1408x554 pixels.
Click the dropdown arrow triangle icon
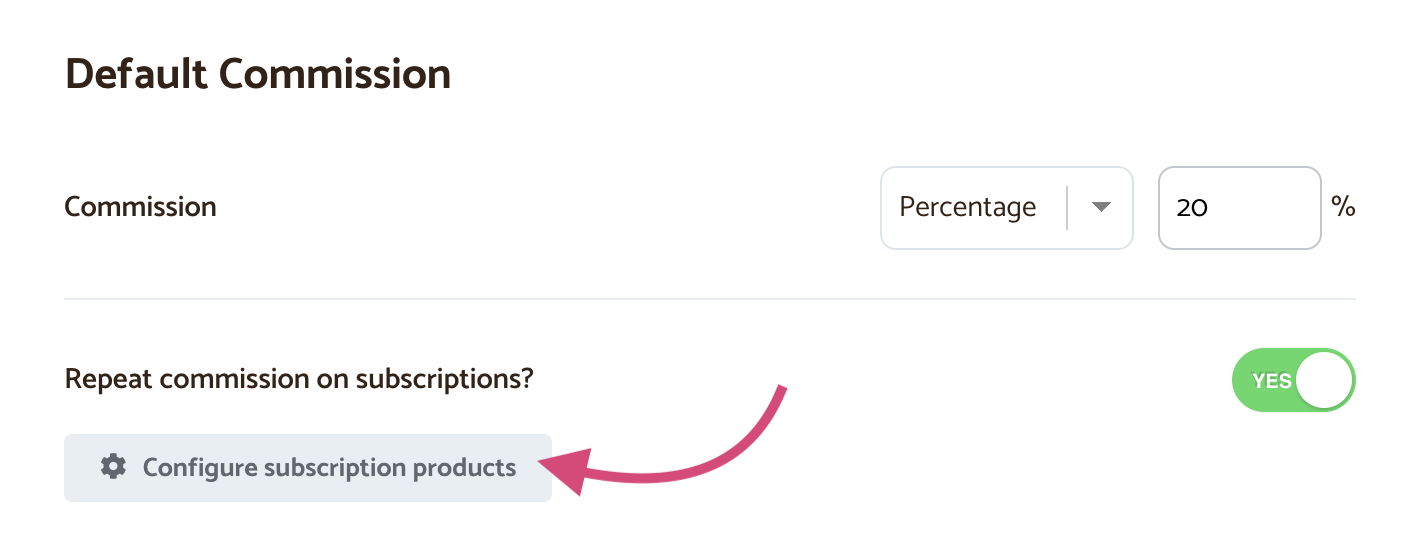click(1101, 207)
